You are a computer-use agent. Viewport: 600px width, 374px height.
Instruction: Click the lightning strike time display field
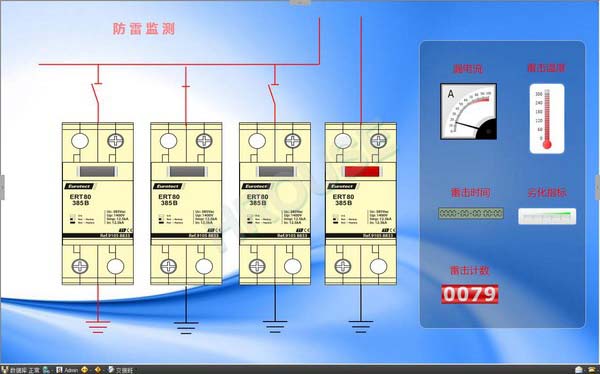(x=471, y=213)
